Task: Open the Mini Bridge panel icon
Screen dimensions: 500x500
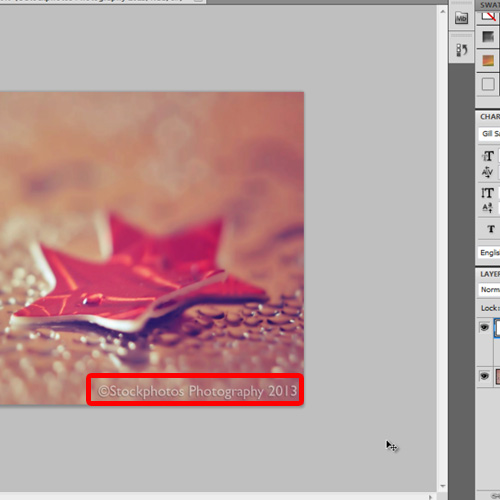Action: coord(461,18)
